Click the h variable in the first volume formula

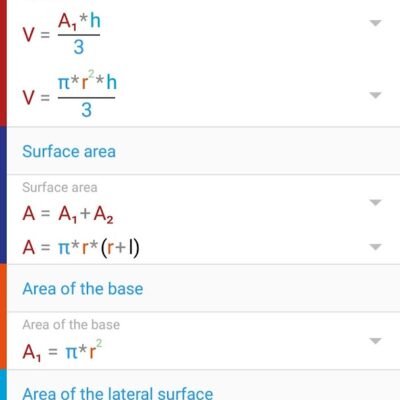tap(95, 21)
